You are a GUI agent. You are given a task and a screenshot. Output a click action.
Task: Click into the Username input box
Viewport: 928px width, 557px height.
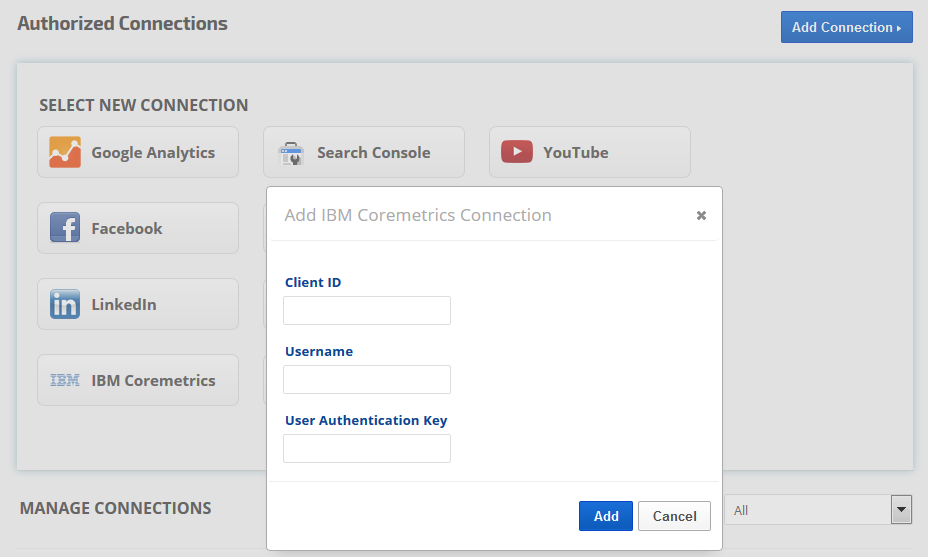click(x=367, y=380)
